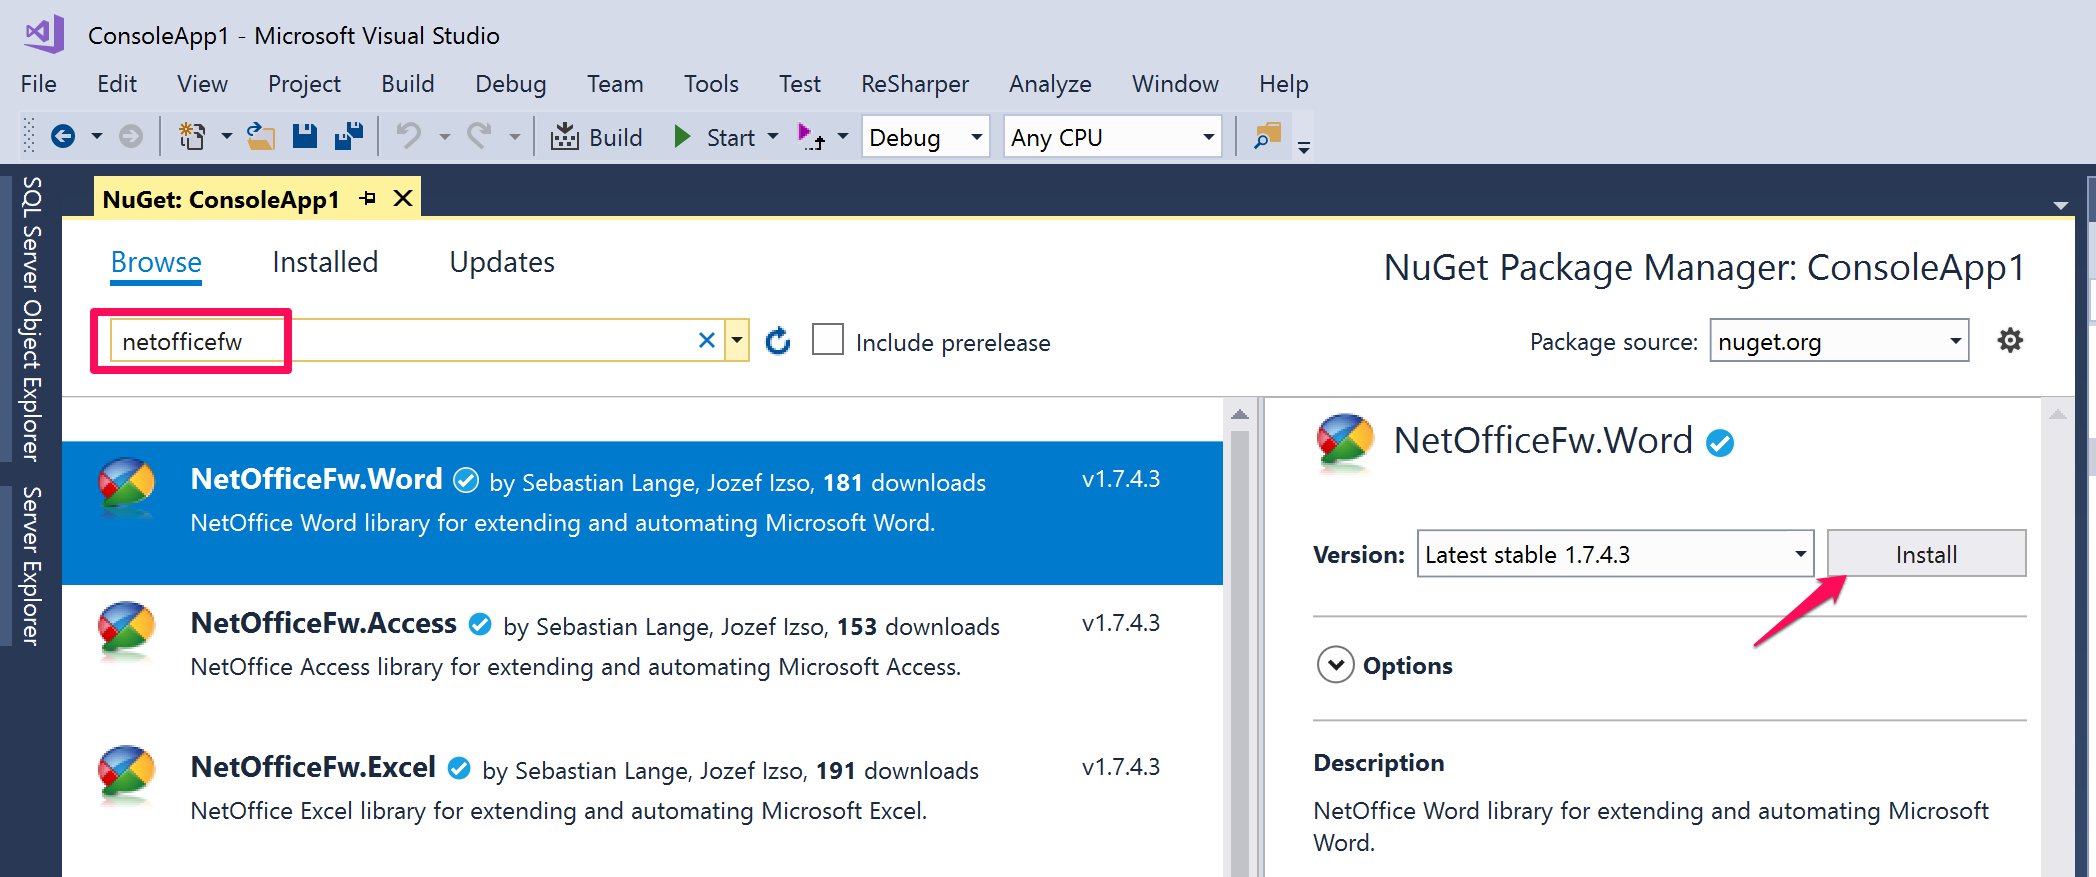Refresh the NuGet package search results
This screenshot has height=877, width=2096.
[777, 342]
